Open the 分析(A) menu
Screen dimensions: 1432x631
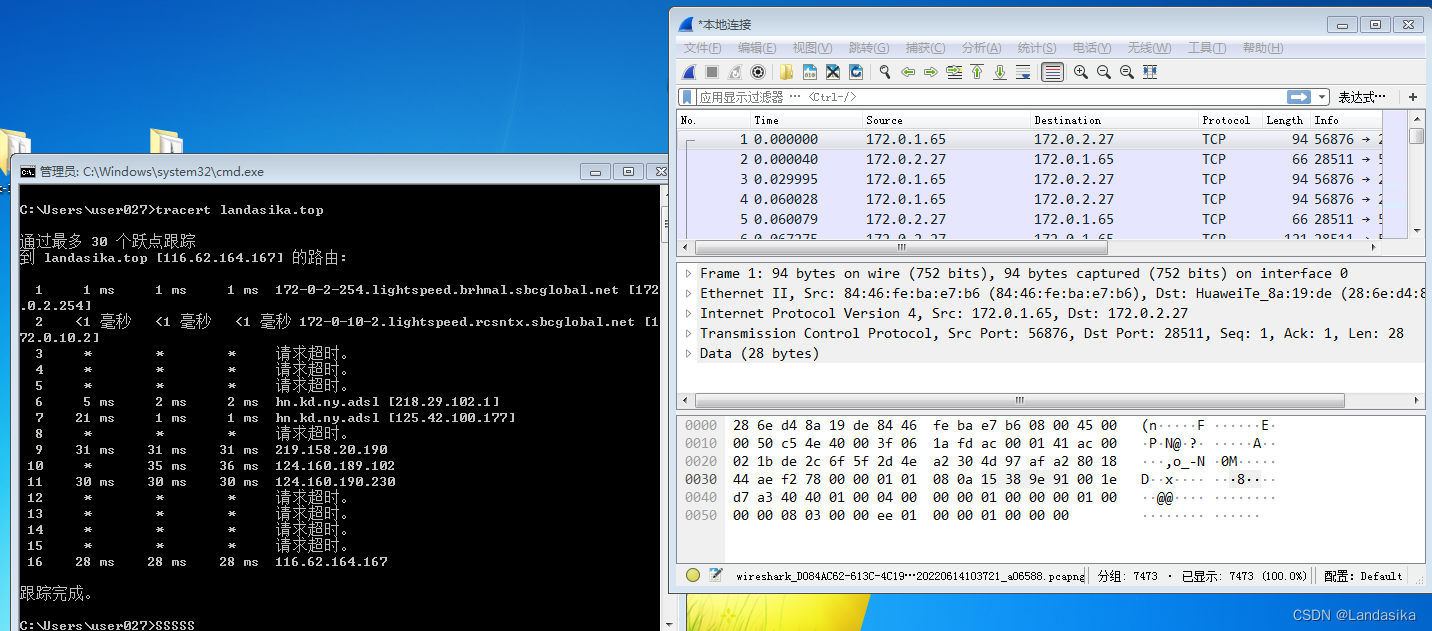click(981, 48)
